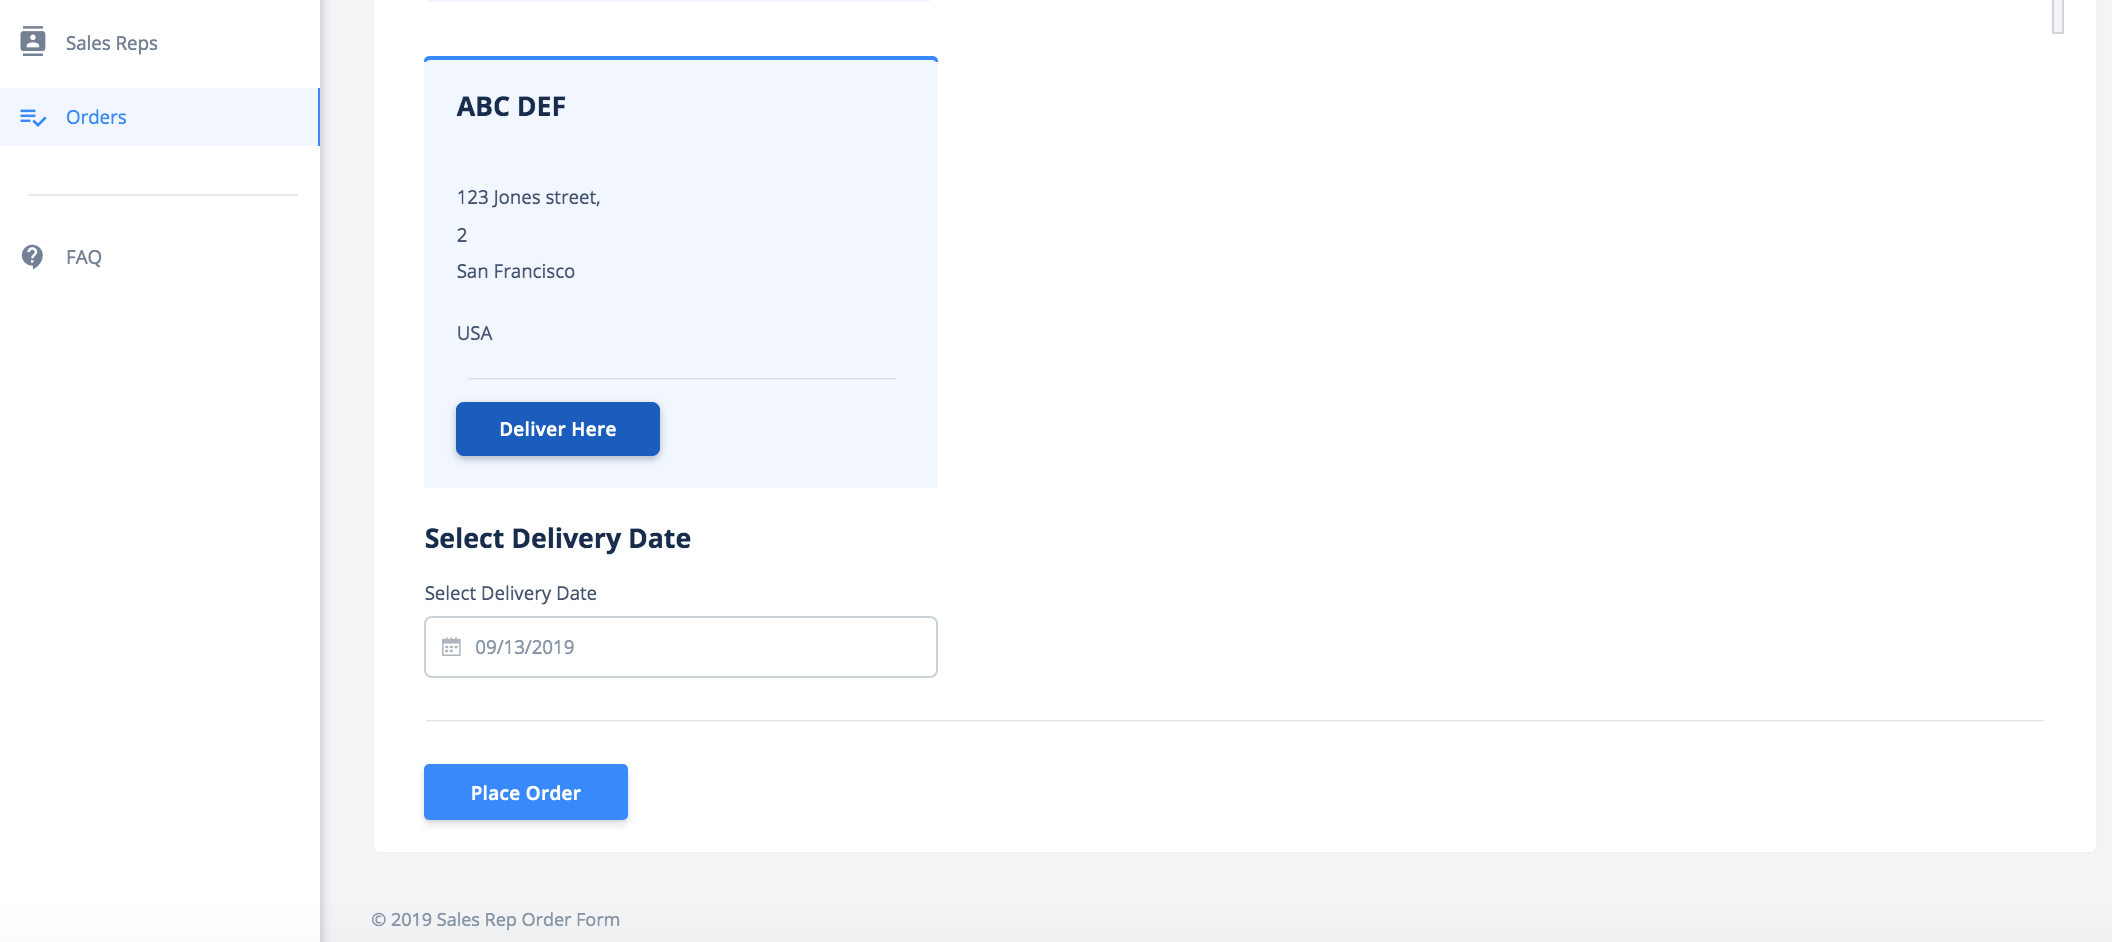2112x942 pixels.
Task: Open the Sales Reps sidebar label
Action: [111, 43]
